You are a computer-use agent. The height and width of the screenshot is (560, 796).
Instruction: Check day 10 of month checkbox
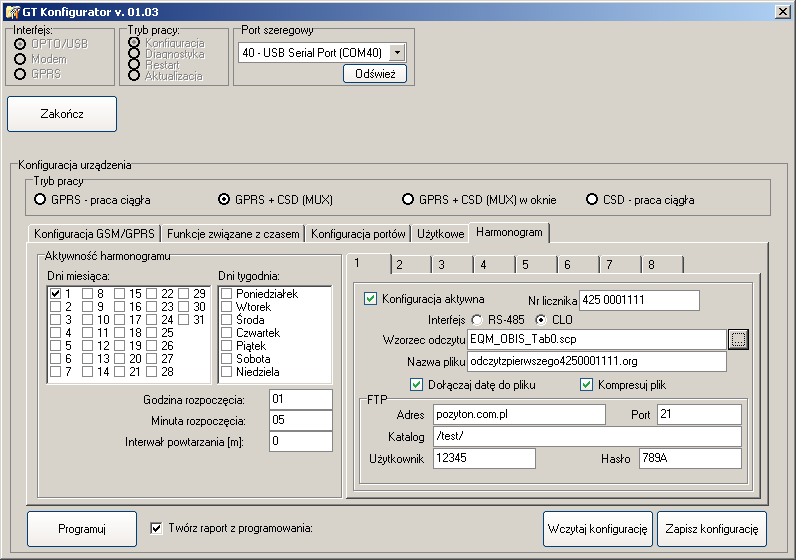[87, 319]
